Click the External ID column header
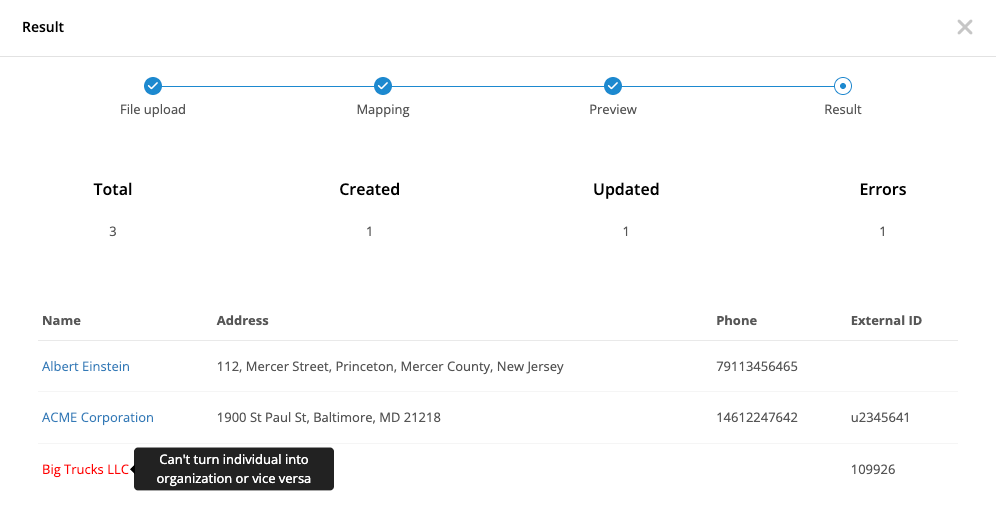996x522 pixels. click(x=886, y=321)
